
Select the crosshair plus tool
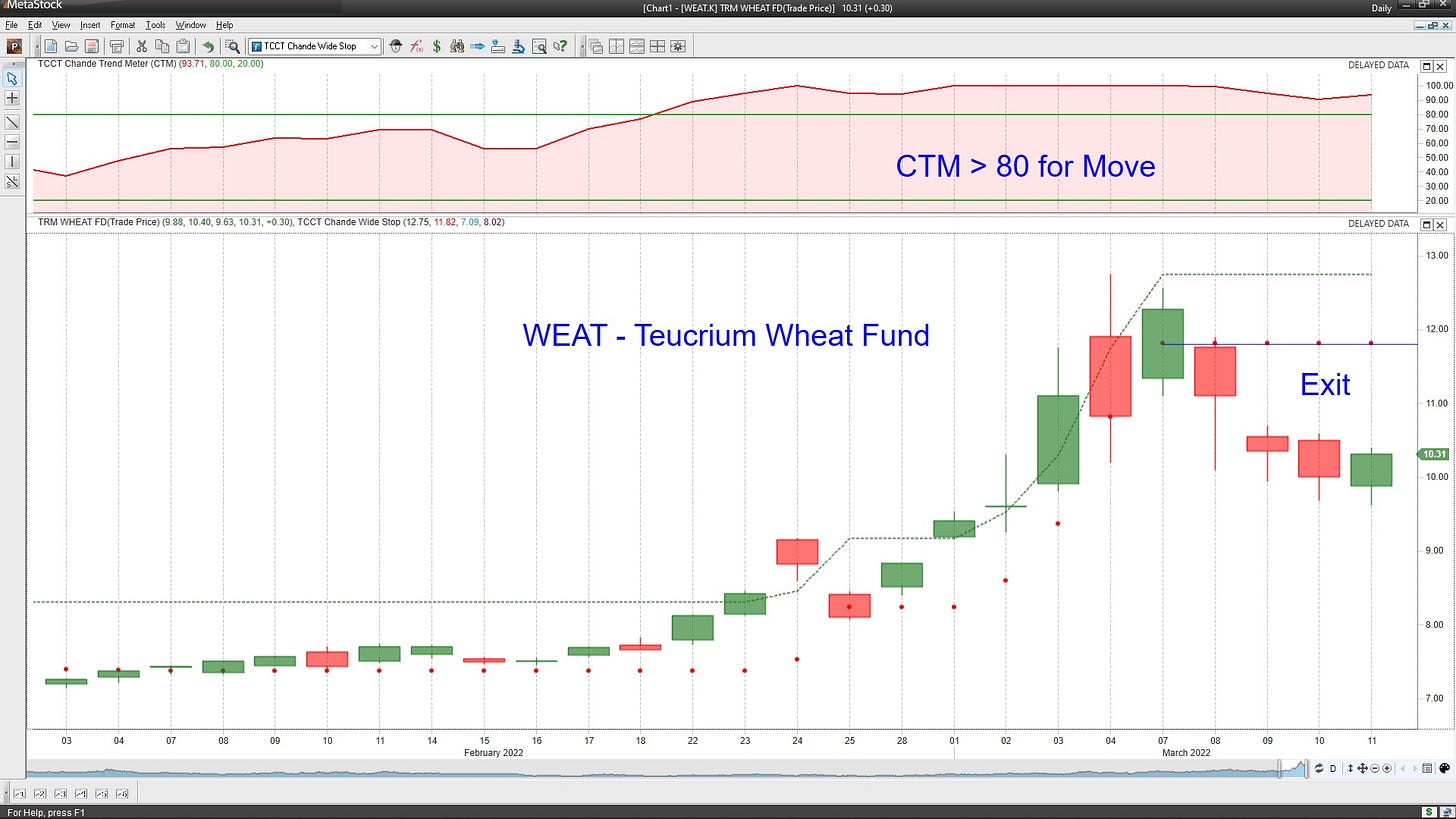click(12, 98)
